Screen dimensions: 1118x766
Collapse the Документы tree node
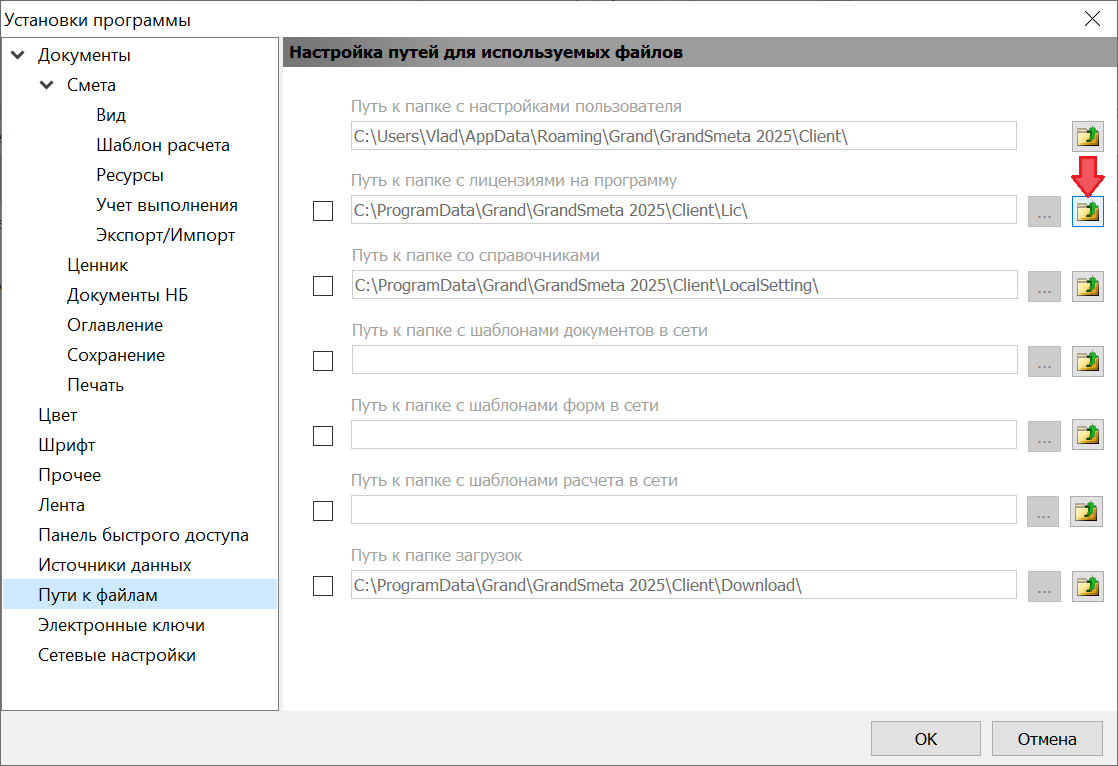[18, 55]
